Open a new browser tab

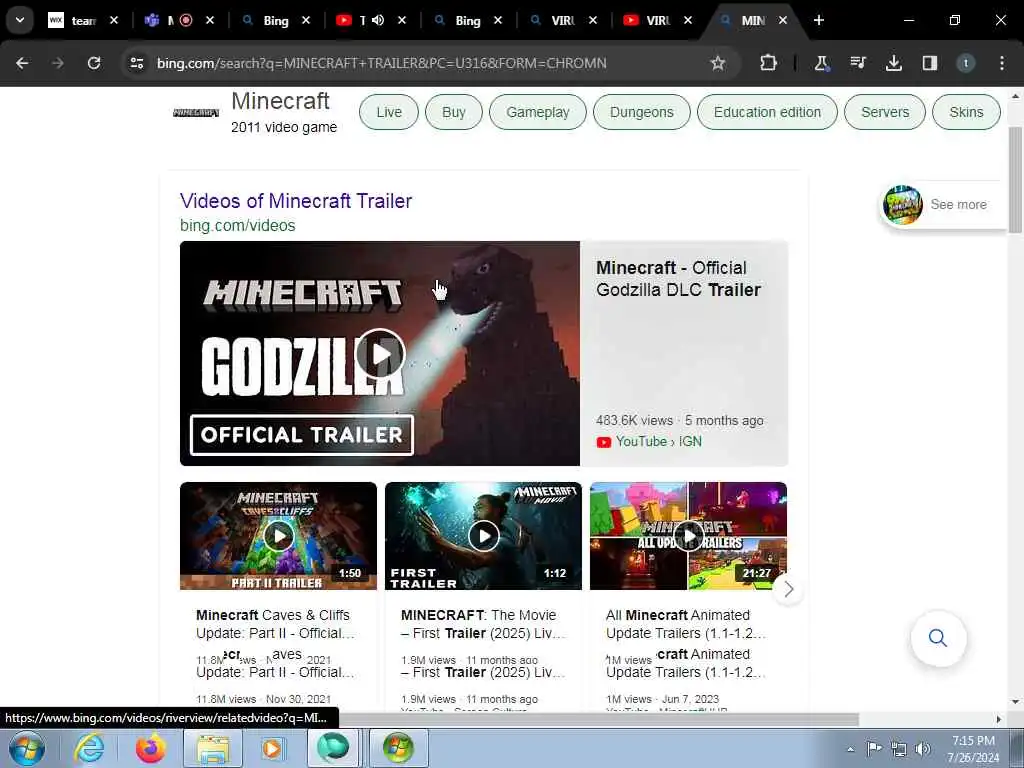coord(818,20)
